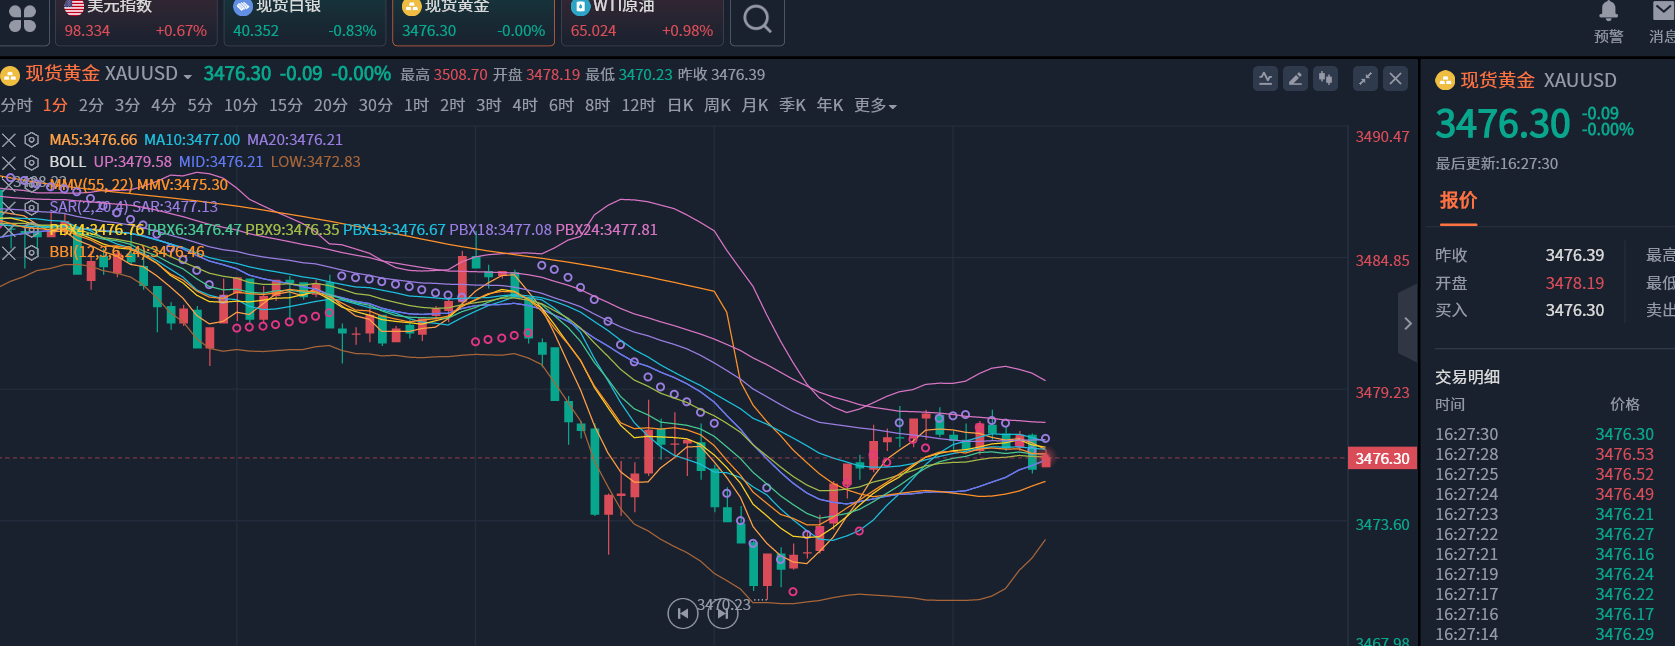The height and width of the screenshot is (646, 1675).
Task: Collapse the right panel with chevron arrow
Action: tap(1407, 323)
